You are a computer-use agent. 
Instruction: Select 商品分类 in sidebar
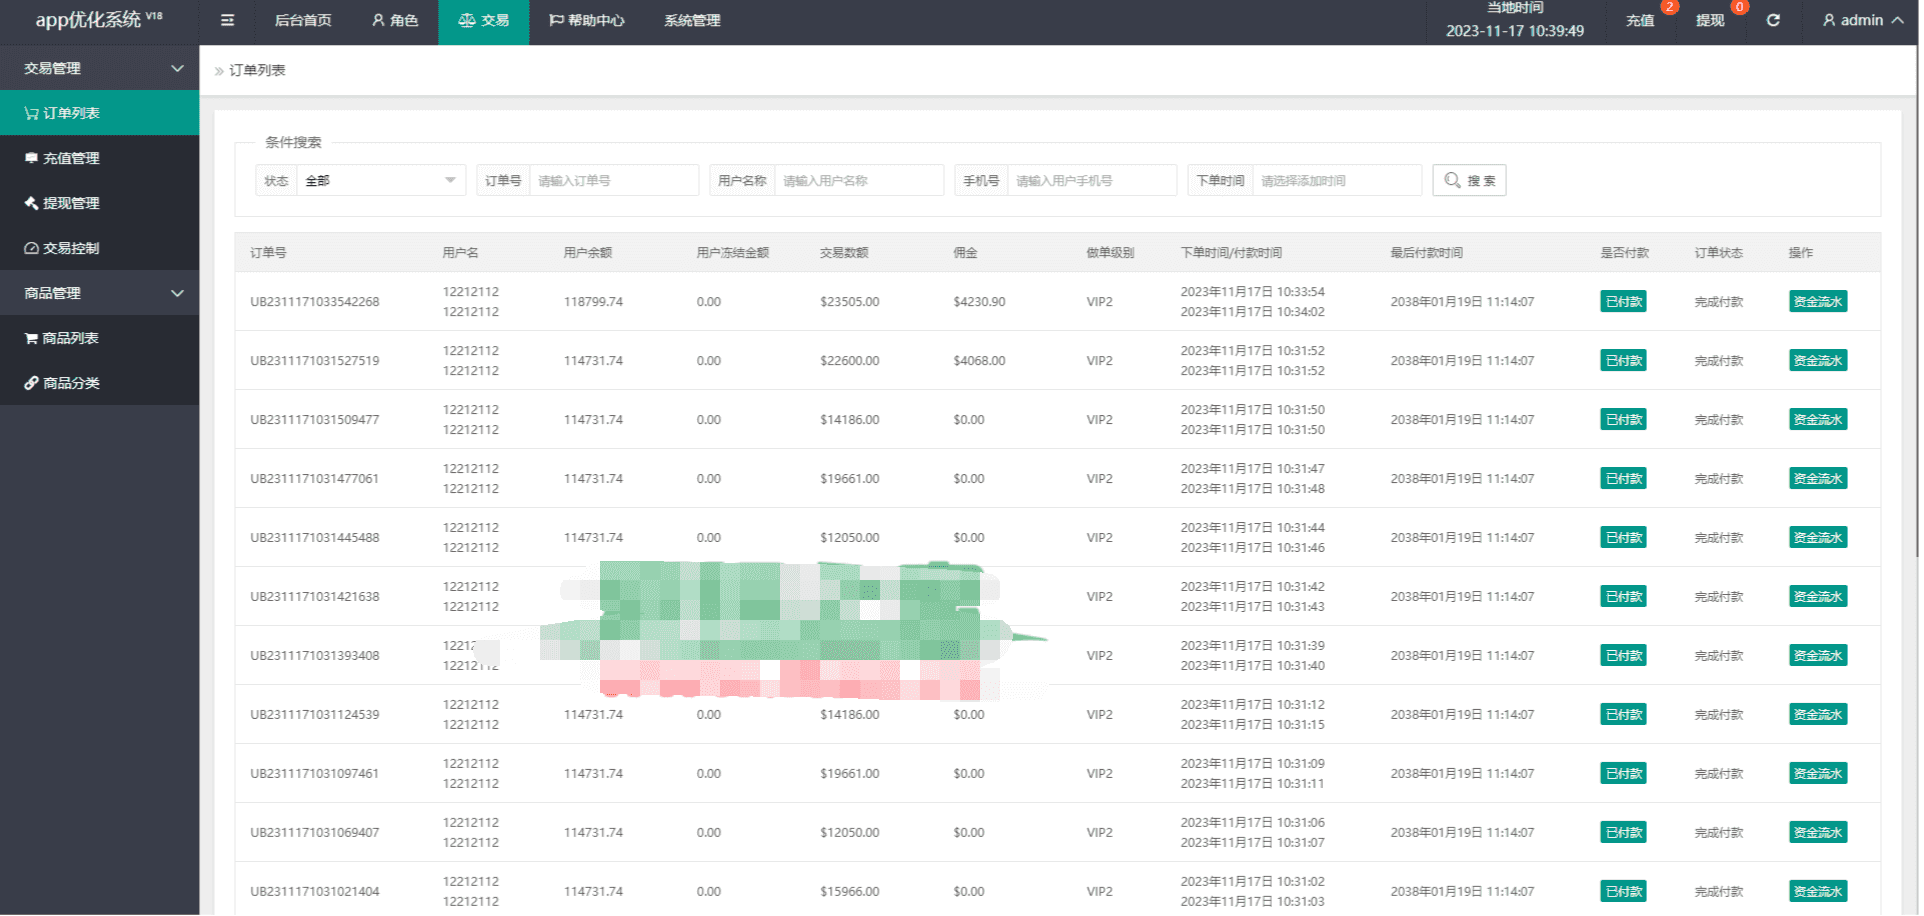click(71, 383)
